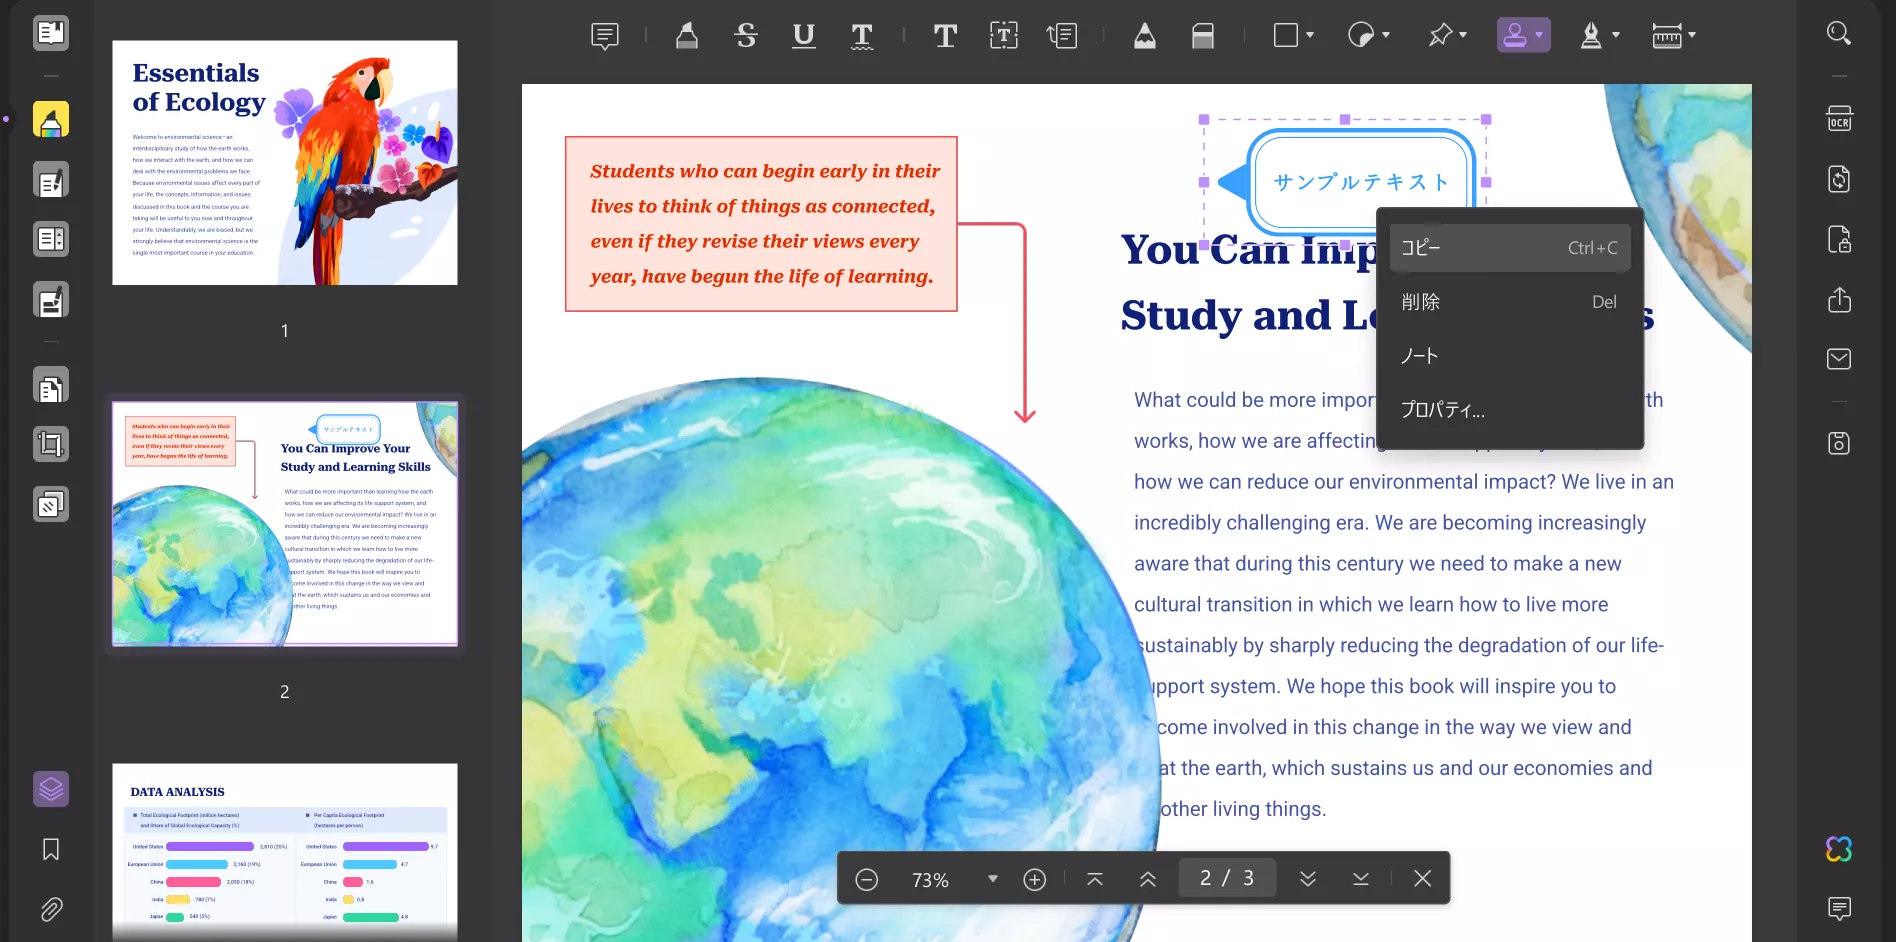Image resolution: width=1896 pixels, height=942 pixels.
Task: Open the batch/watermark tool icon
Action: point(51,504)
